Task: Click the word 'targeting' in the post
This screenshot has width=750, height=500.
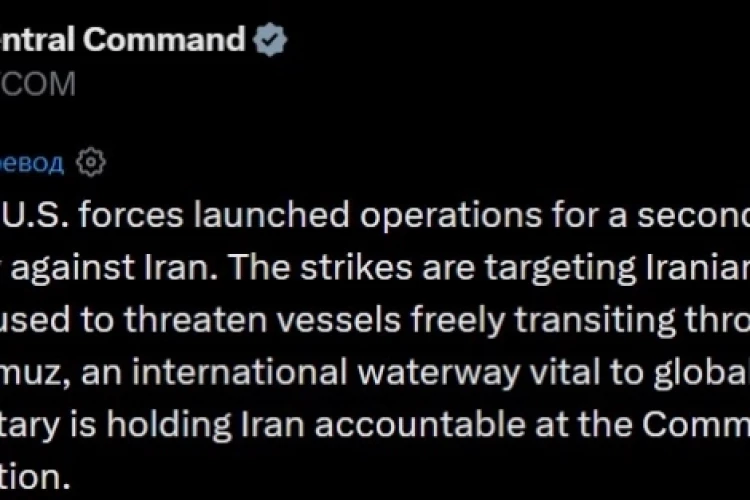Action: pyautogui.click(x=560, y=268)
